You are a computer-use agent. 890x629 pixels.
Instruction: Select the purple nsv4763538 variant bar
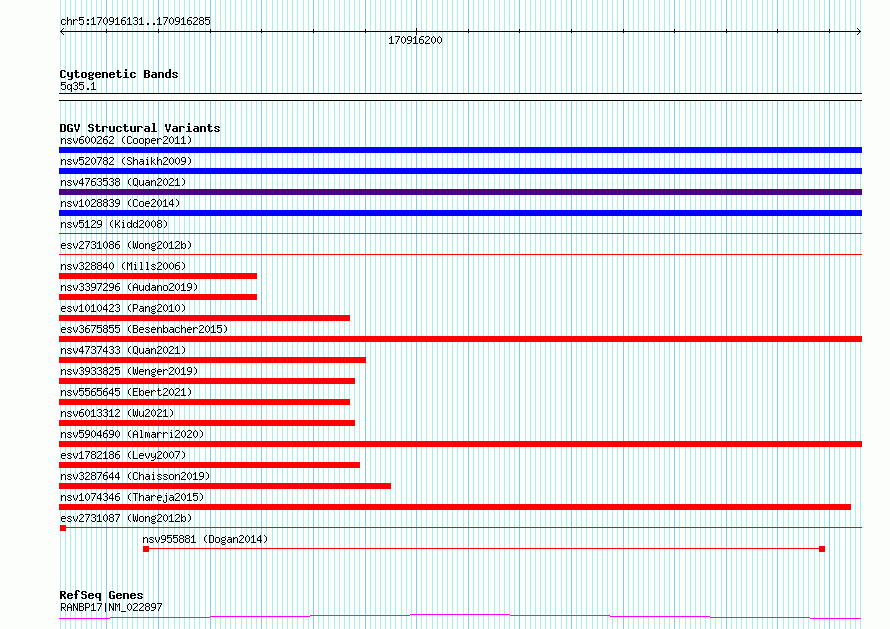[x=460, y=192]
